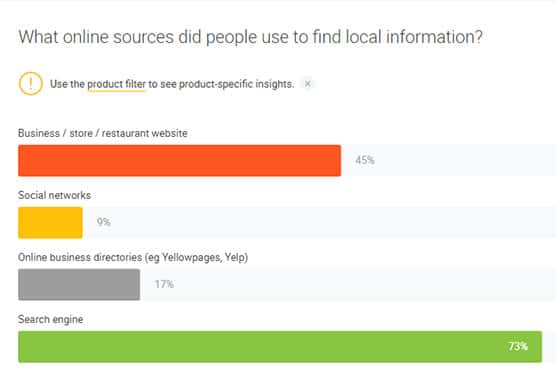Click the Social networks label
The width and height of the screenshot is (556, 385).
55,195
